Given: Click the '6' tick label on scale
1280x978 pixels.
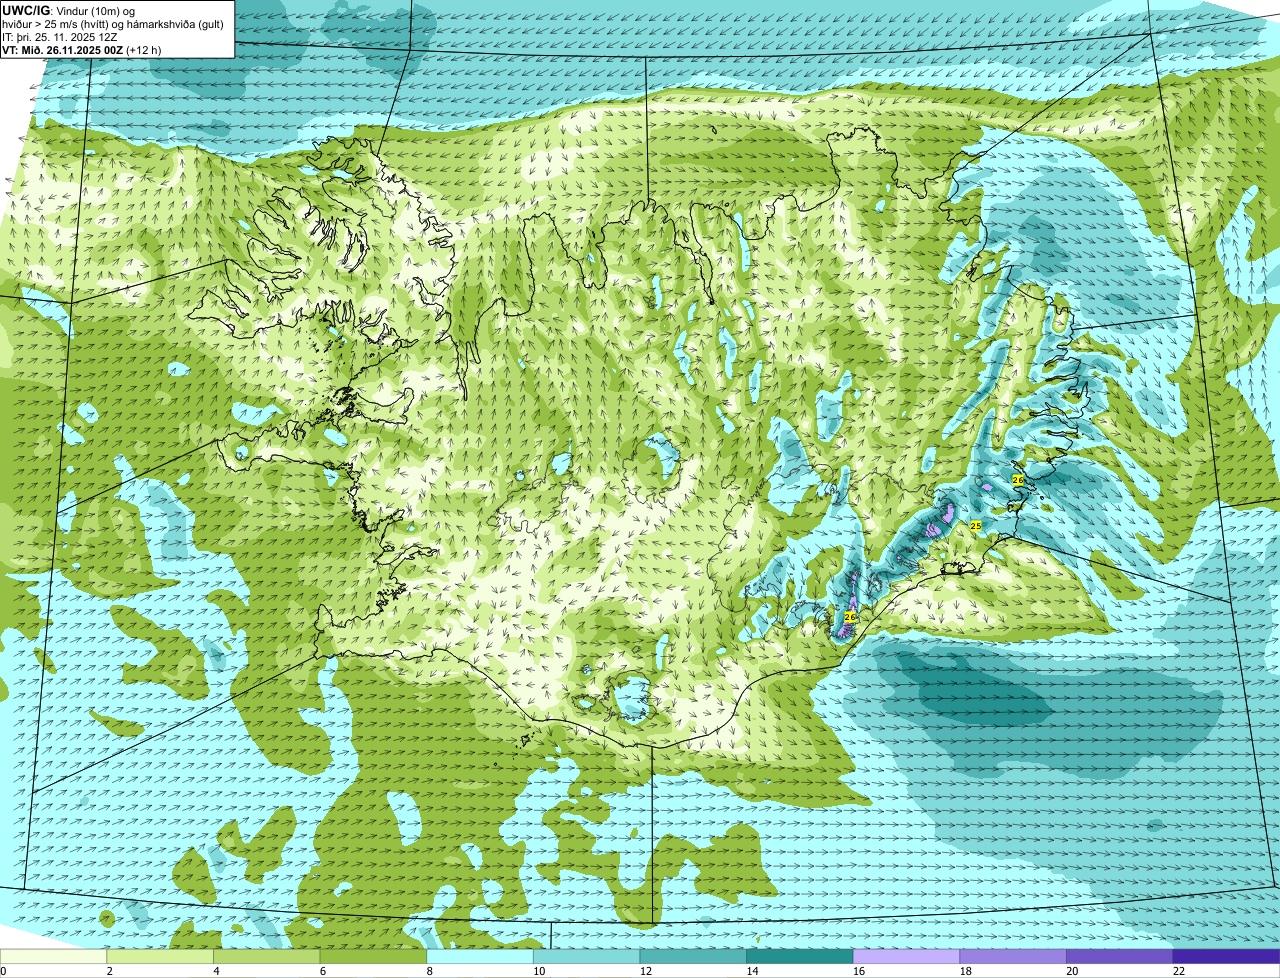Looking at the screenshot, I should pos(322,971).
